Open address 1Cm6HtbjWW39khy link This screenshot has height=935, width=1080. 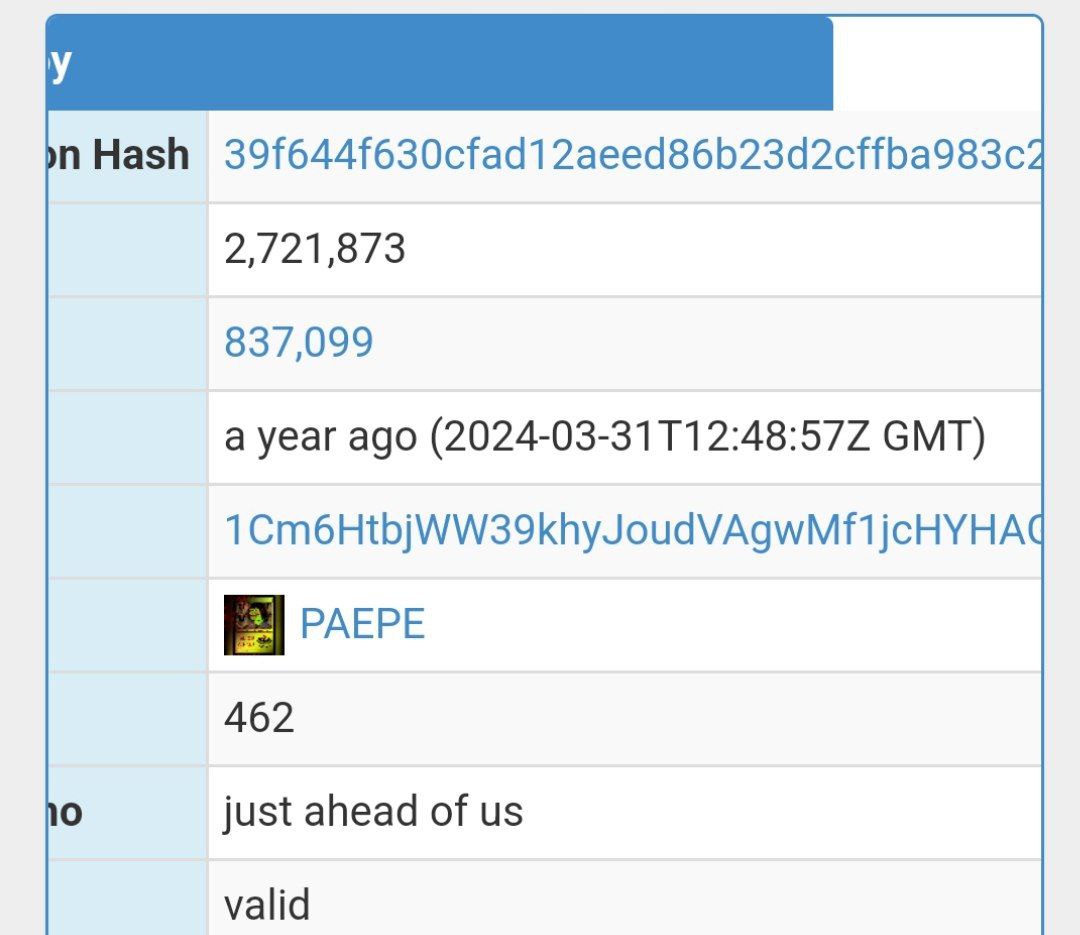pyautogui.click(x=632, y=530)
